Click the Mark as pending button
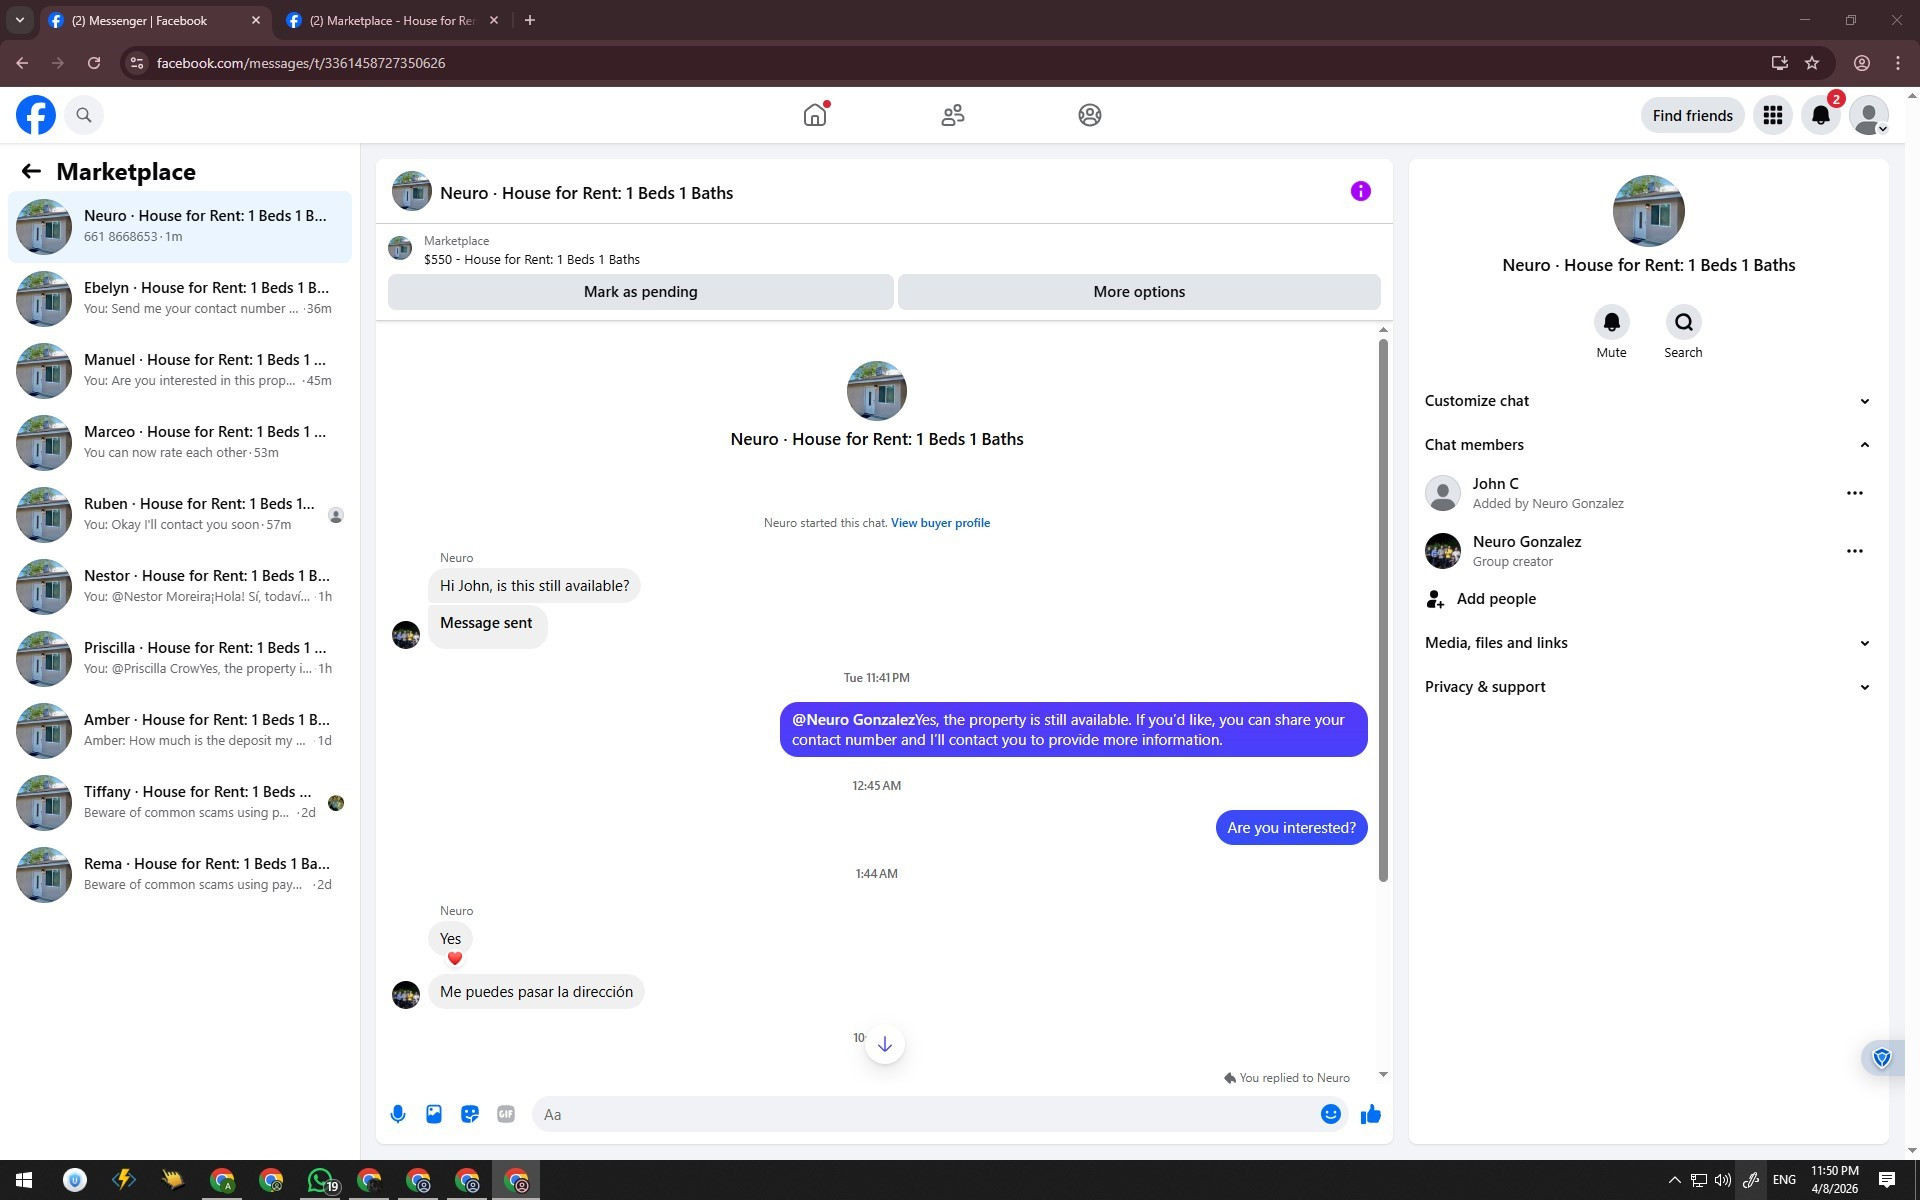This screenshot has width=1920, height=1200. pos(640,292)
